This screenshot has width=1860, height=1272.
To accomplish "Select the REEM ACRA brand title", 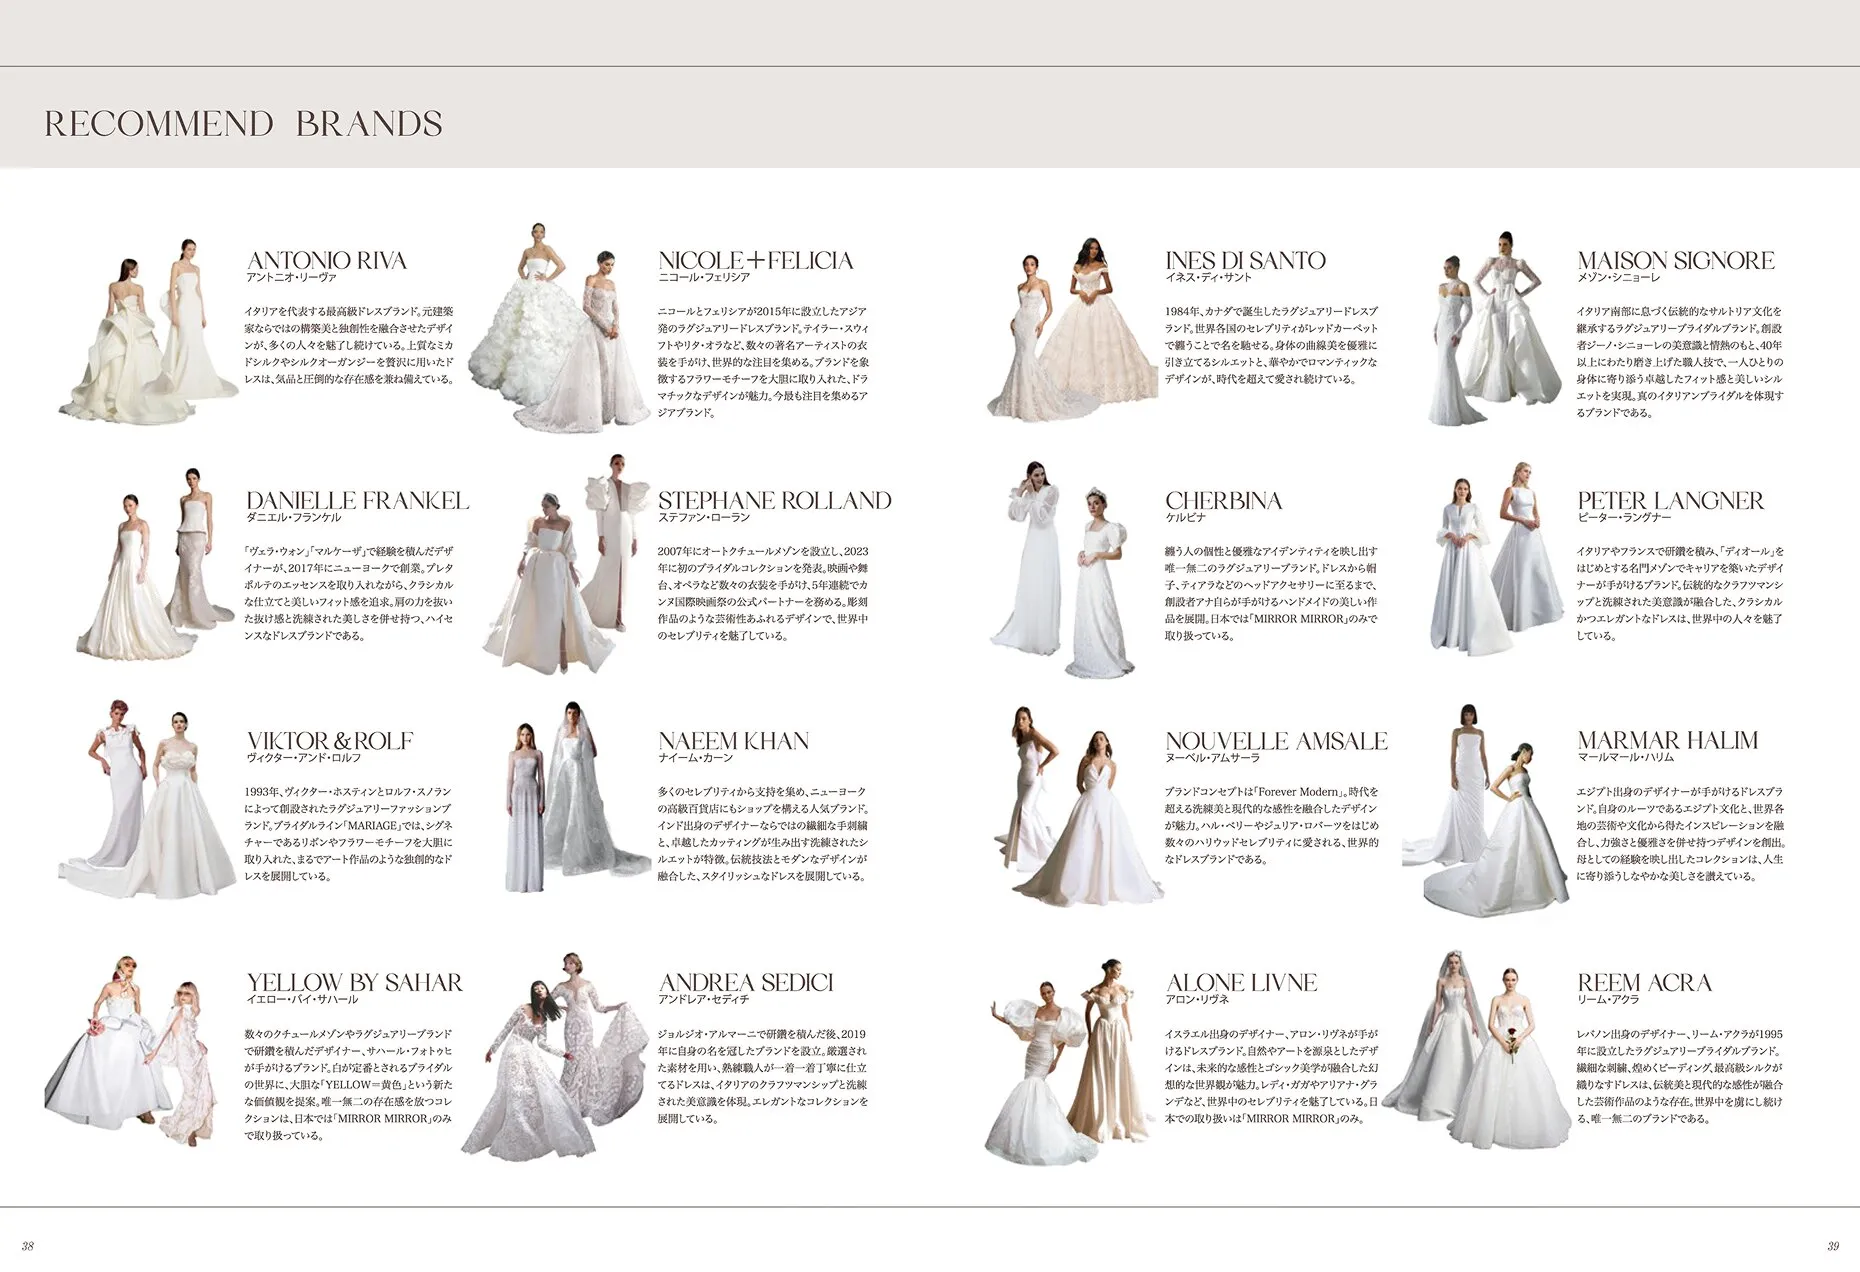I will tap(1644, 983).
